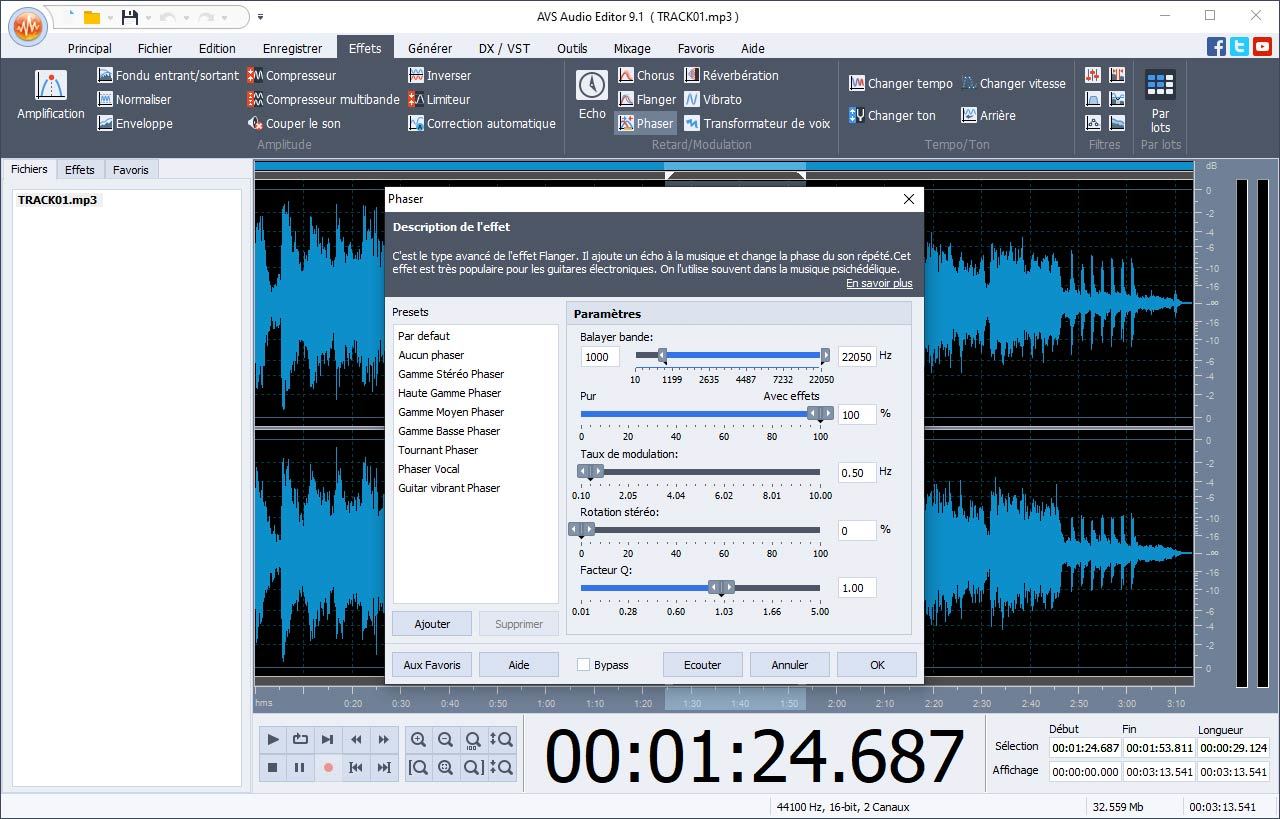1280x819 pixels.
Task: Select the Flanger effect
Action: [646, 99]
